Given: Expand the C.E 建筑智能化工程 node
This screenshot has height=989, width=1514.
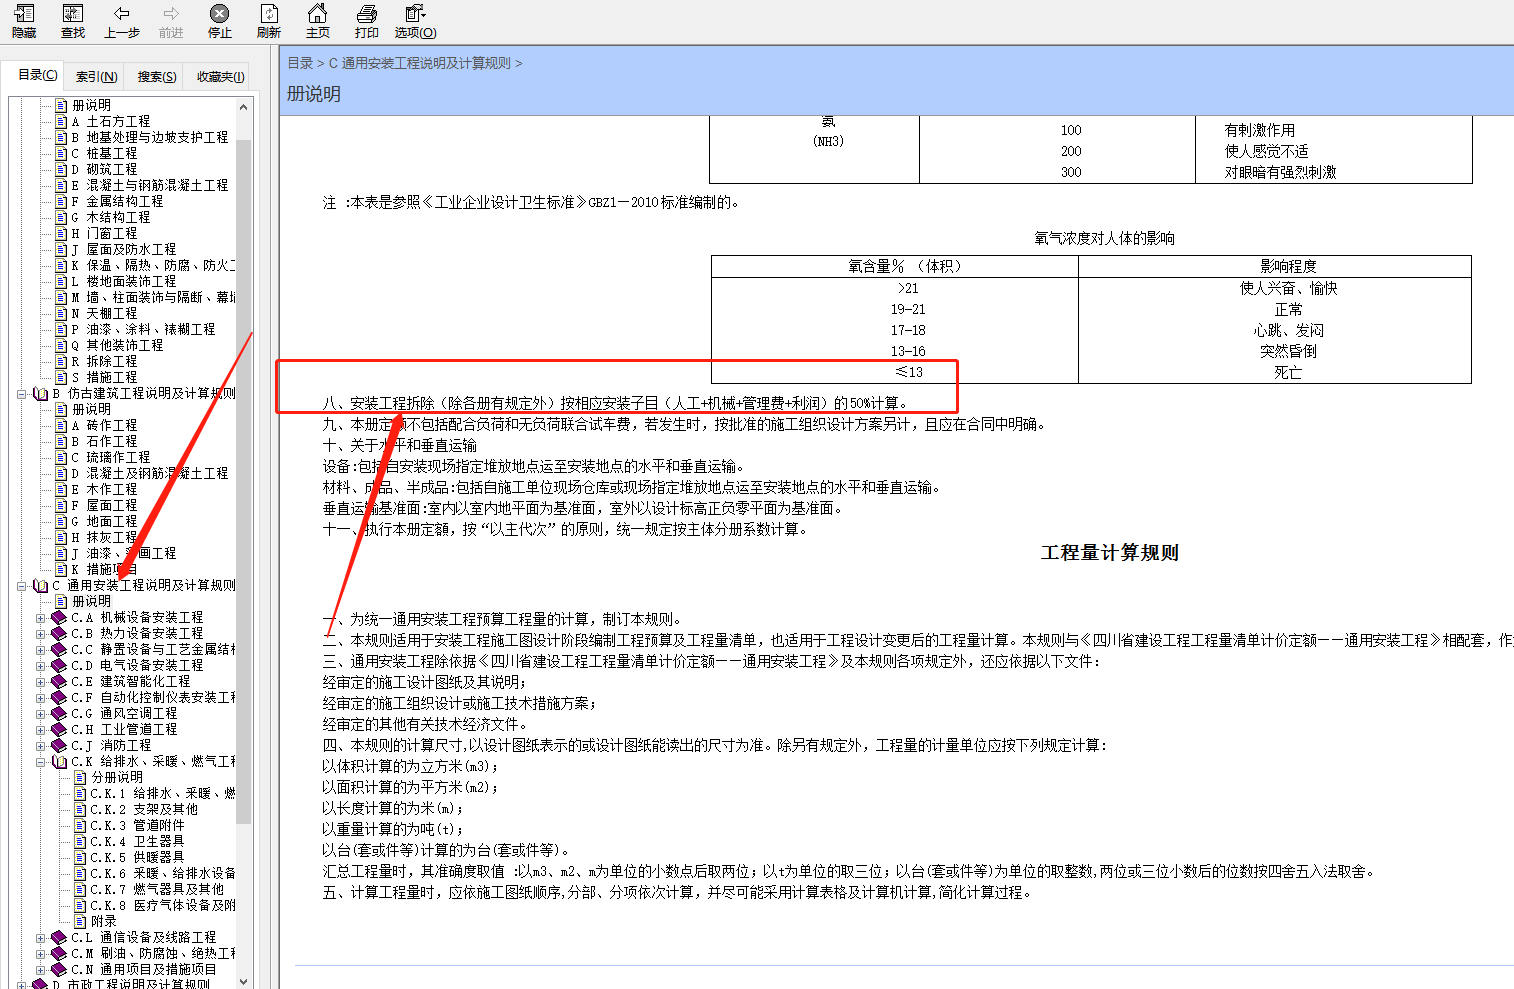Looking at the screenshot, I should point(41,681).
